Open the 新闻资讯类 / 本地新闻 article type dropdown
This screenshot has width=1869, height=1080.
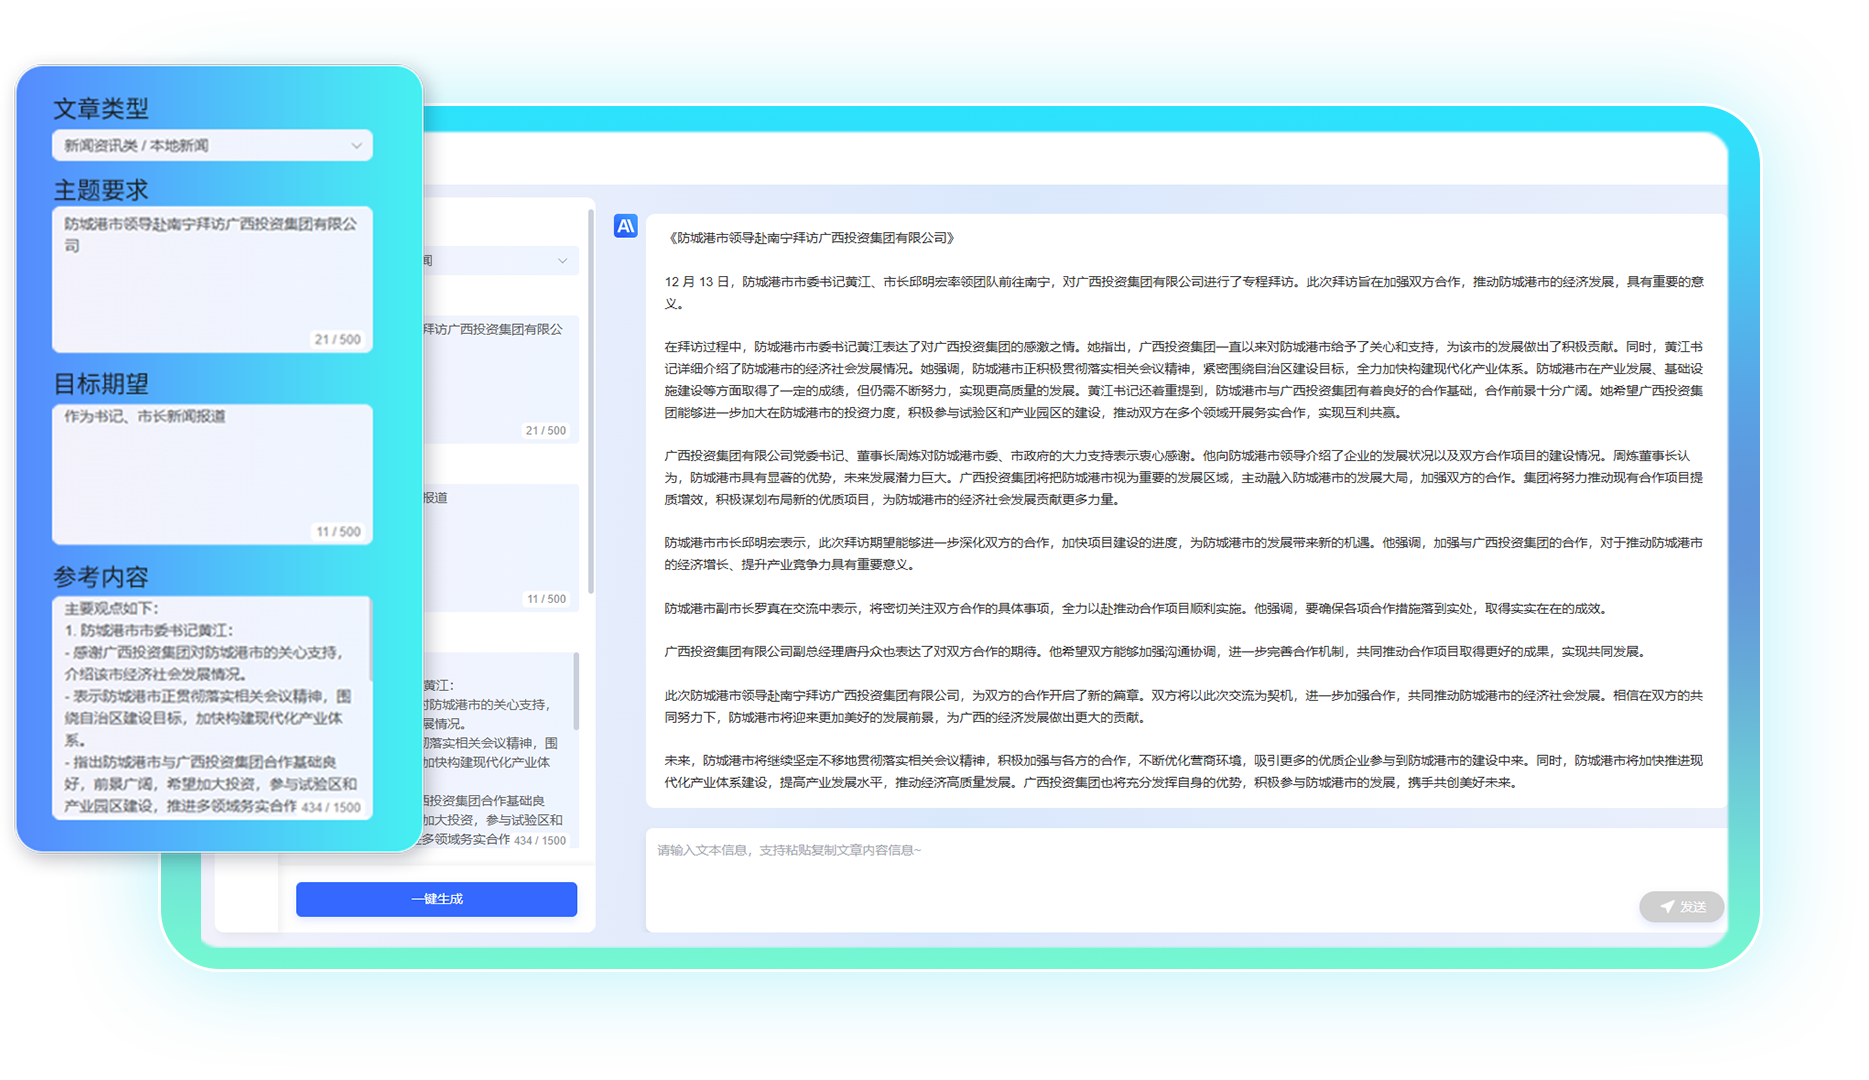212,146
